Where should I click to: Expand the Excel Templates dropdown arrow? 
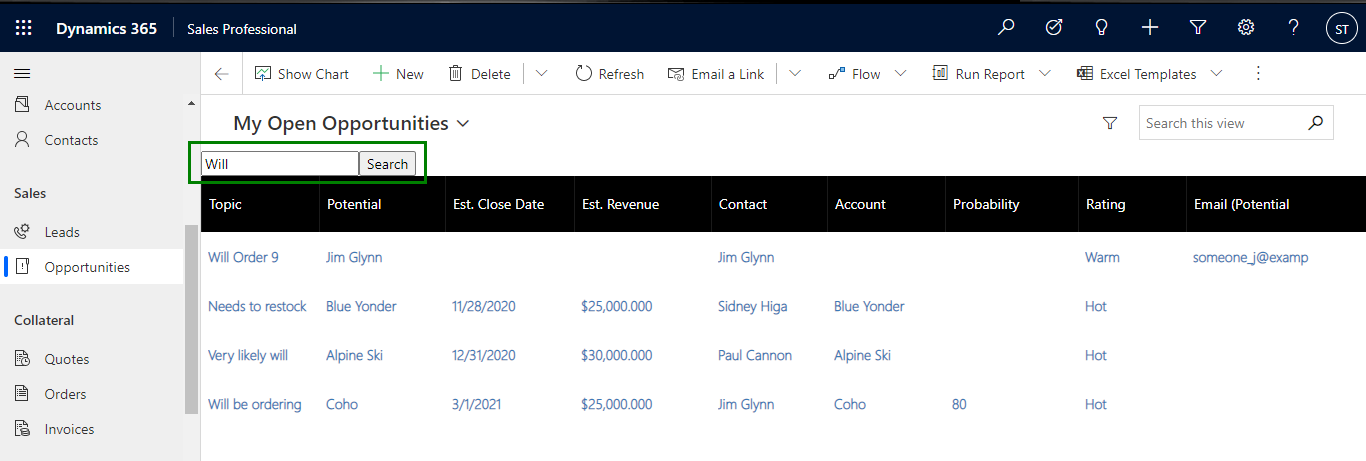[x=1216, y=73]
